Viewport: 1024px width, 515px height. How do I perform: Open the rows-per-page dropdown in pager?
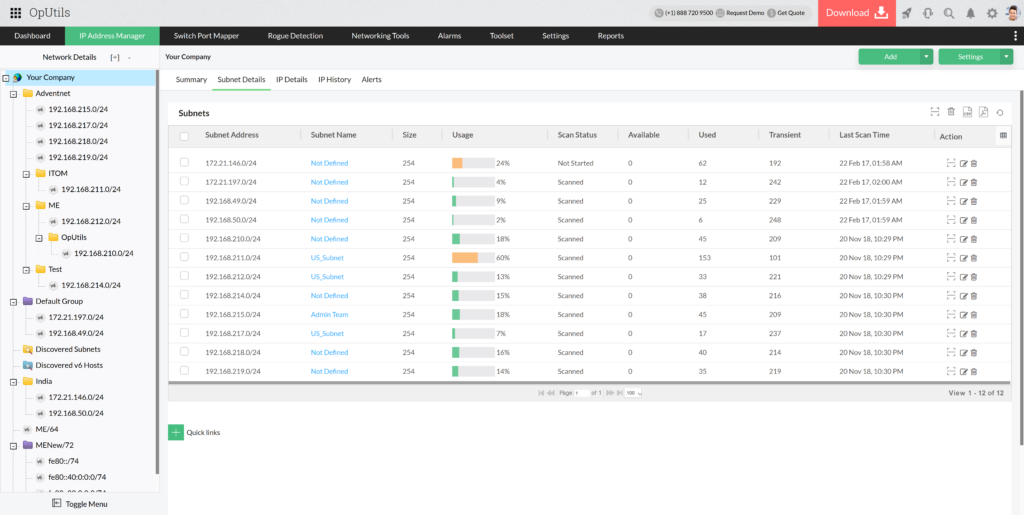pos(633,393)
